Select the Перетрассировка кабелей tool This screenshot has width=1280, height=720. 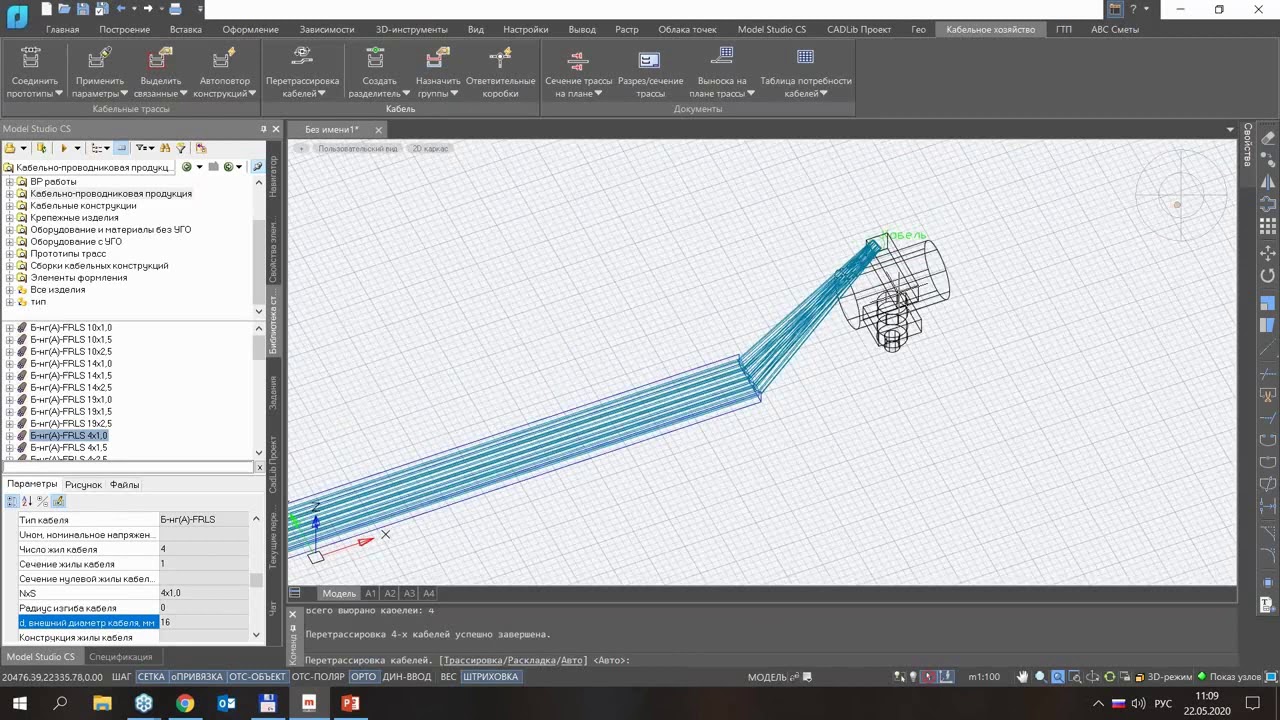pos(302,70)
